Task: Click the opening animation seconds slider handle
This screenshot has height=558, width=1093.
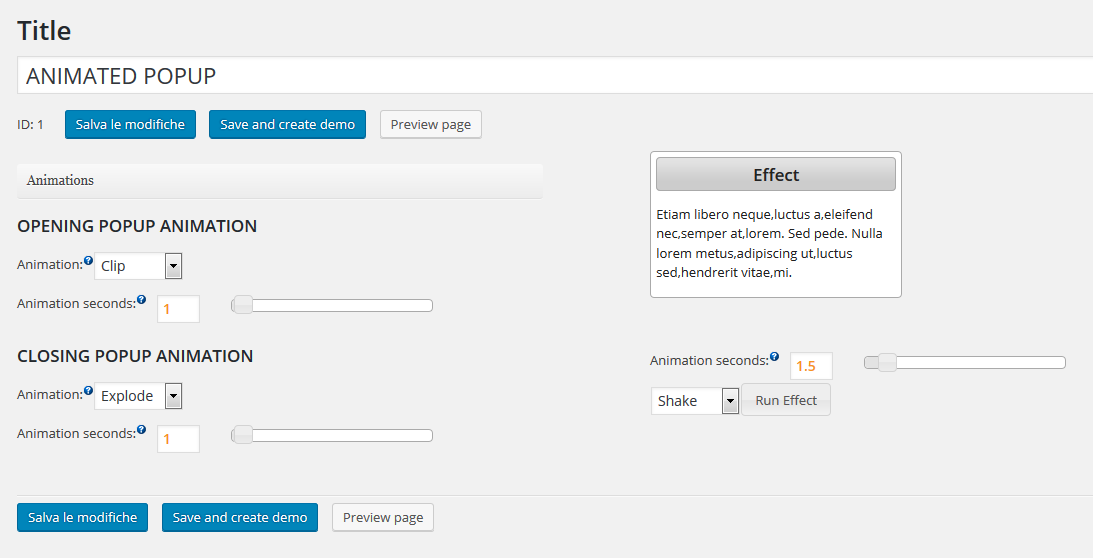Action: pos(243,305)
